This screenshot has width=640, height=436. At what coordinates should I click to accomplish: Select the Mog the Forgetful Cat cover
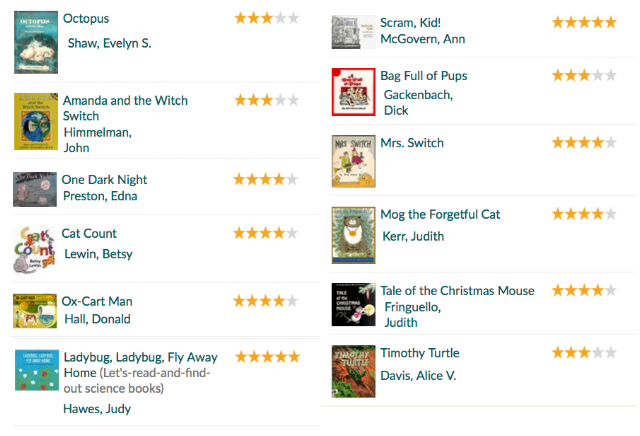(x=353, y=234)
